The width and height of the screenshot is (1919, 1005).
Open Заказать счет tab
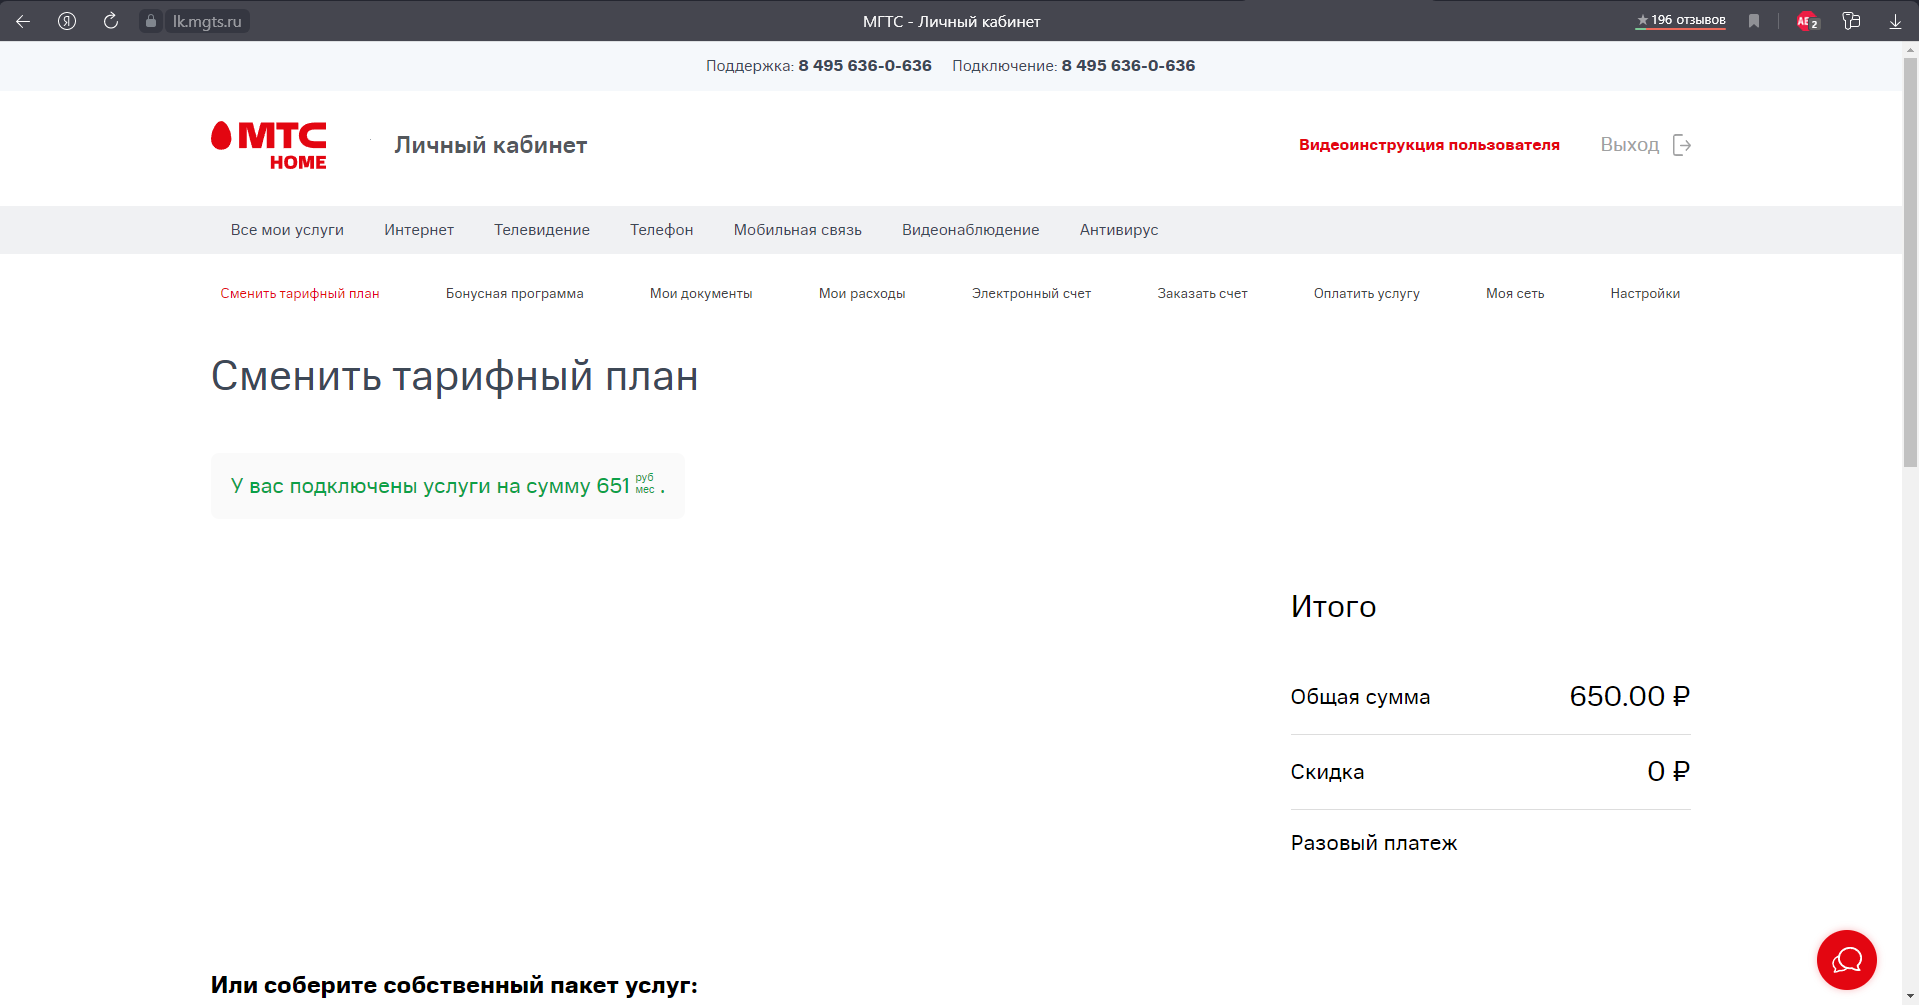1202,294
